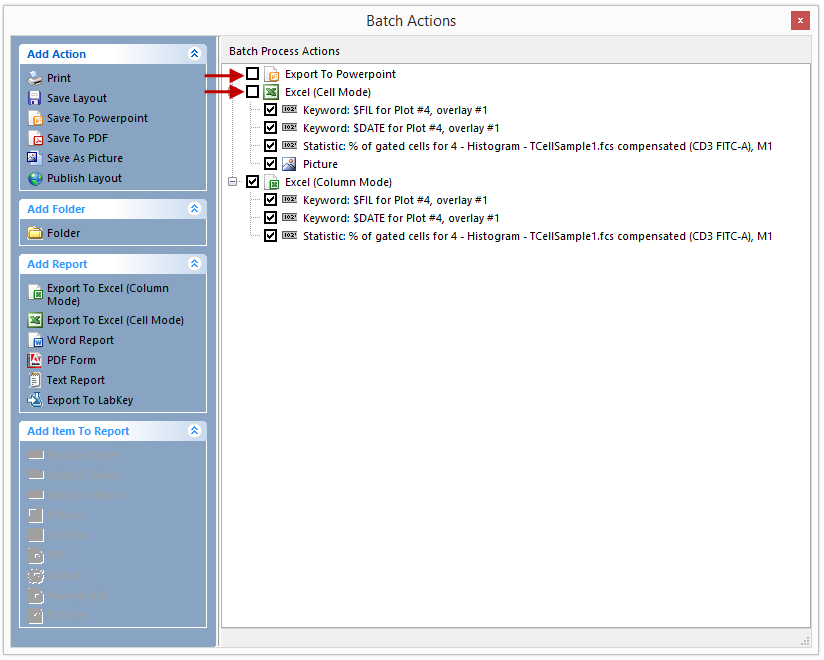Screen dimensions: 824x660
Task: Enable the Export To Powerpoint checkbox
Action: coord(252,74)
